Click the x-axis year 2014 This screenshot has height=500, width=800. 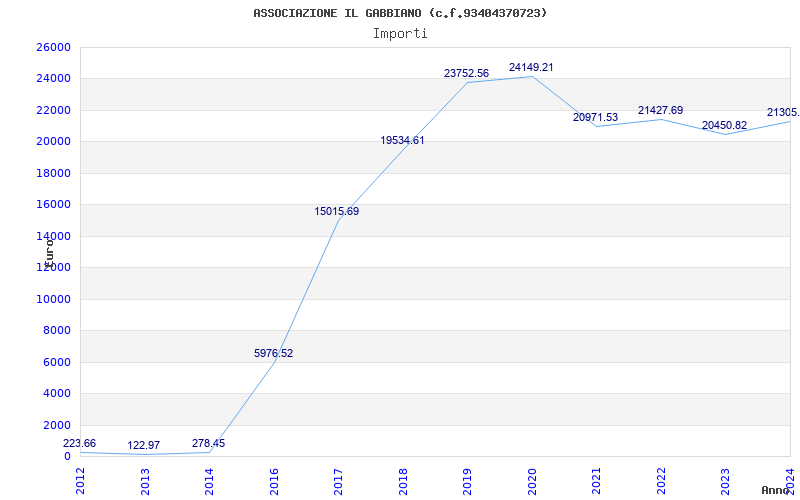(x=210, y=481)
